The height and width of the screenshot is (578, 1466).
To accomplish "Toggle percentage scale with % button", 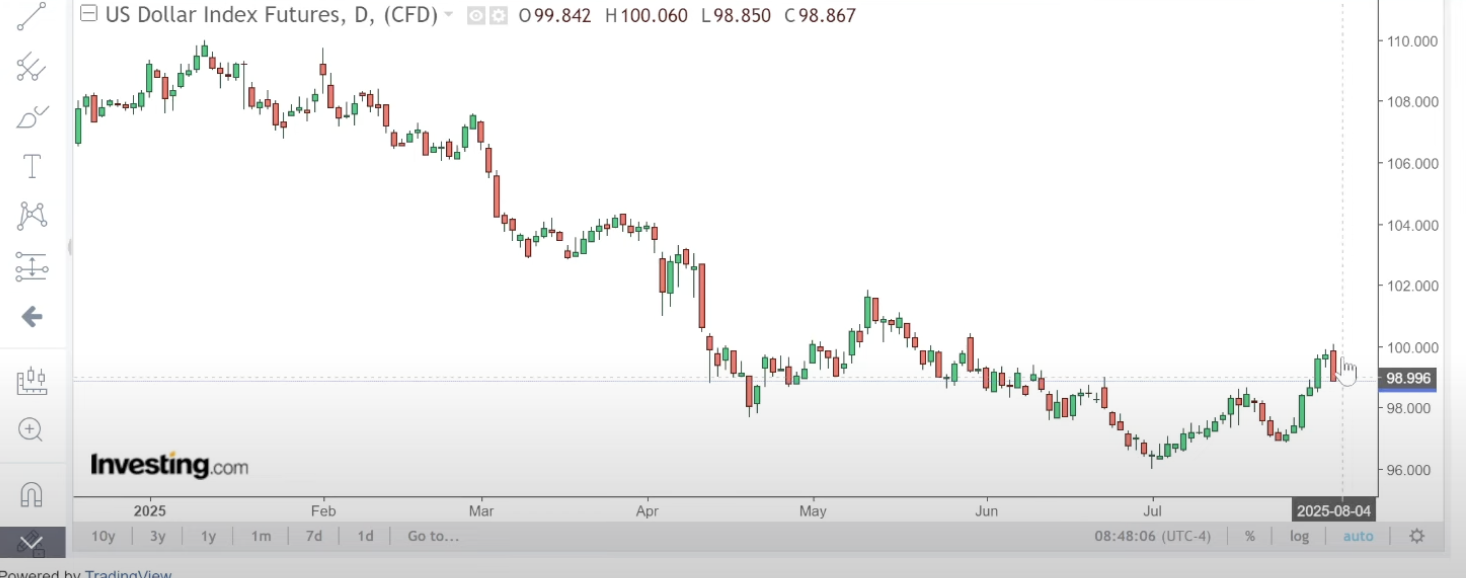I will pos(1250,536).
